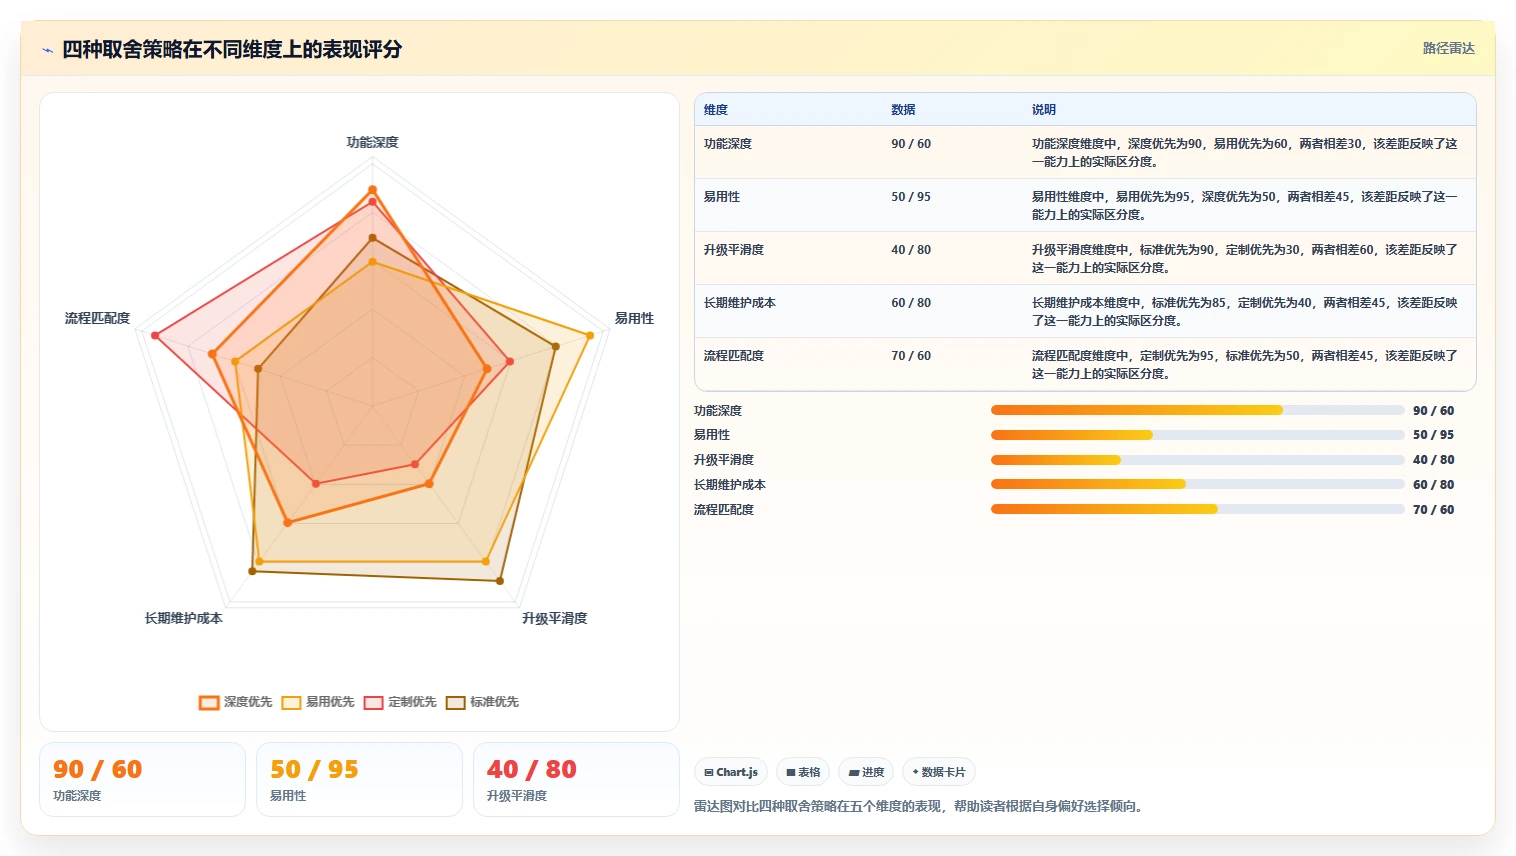1516x856 pixels.
Task: Click the 流程匹配度 radar axis label
Action: (97, 318)
